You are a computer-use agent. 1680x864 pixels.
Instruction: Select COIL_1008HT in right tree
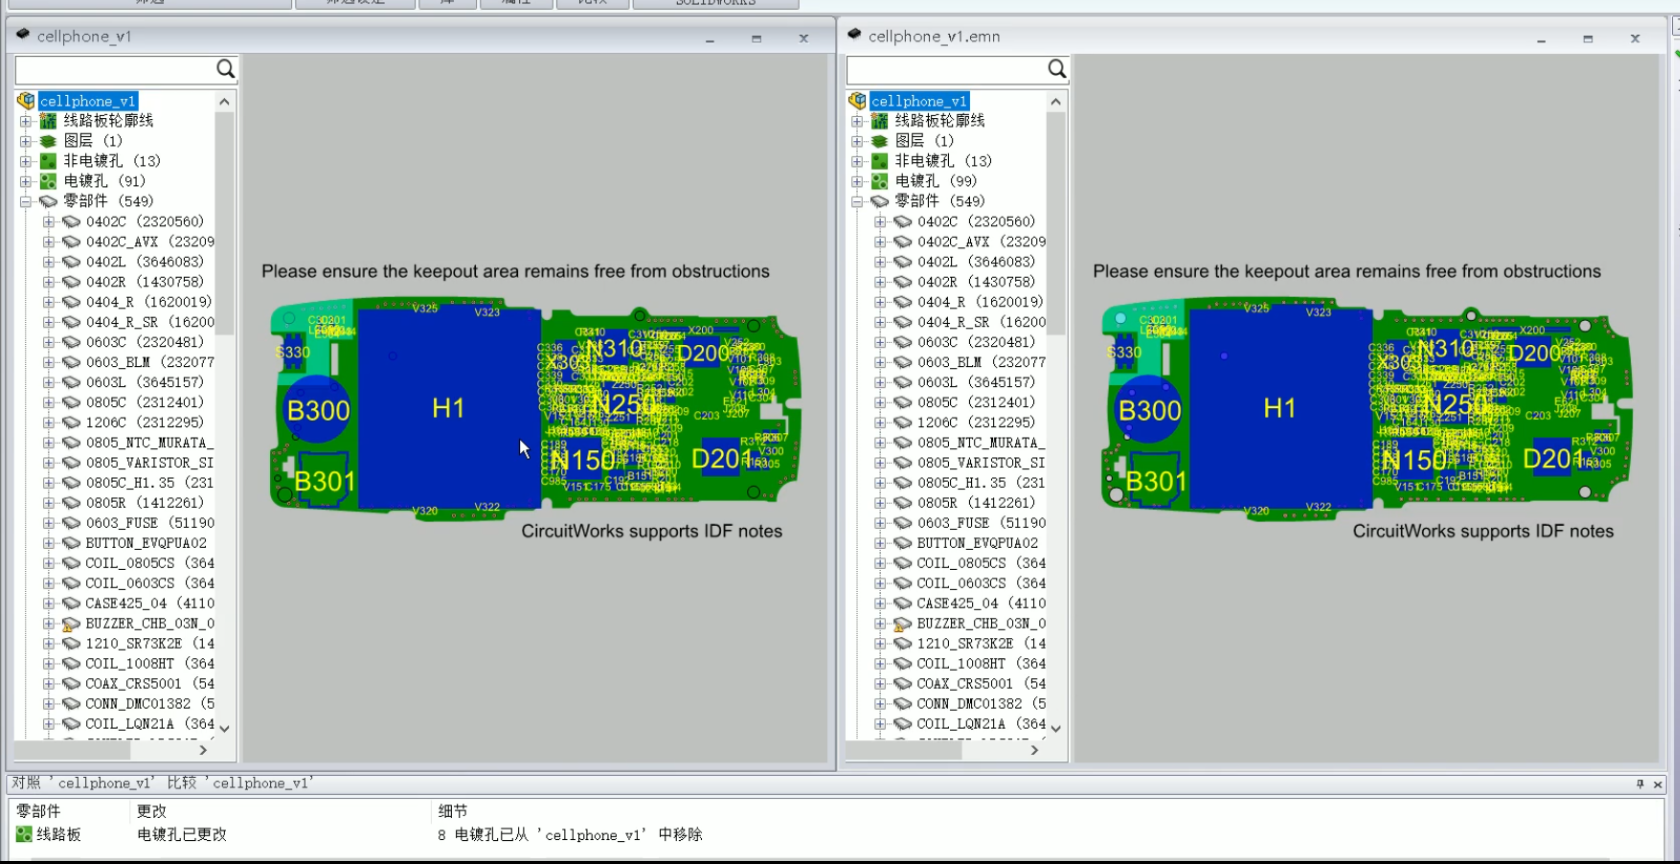(981, 664)
